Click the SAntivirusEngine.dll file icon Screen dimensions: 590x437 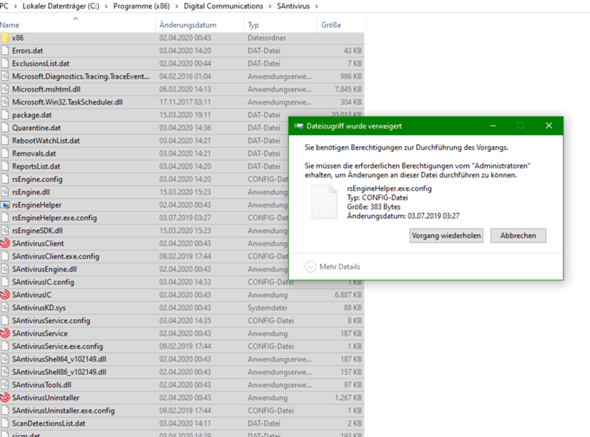click(5, 269)
